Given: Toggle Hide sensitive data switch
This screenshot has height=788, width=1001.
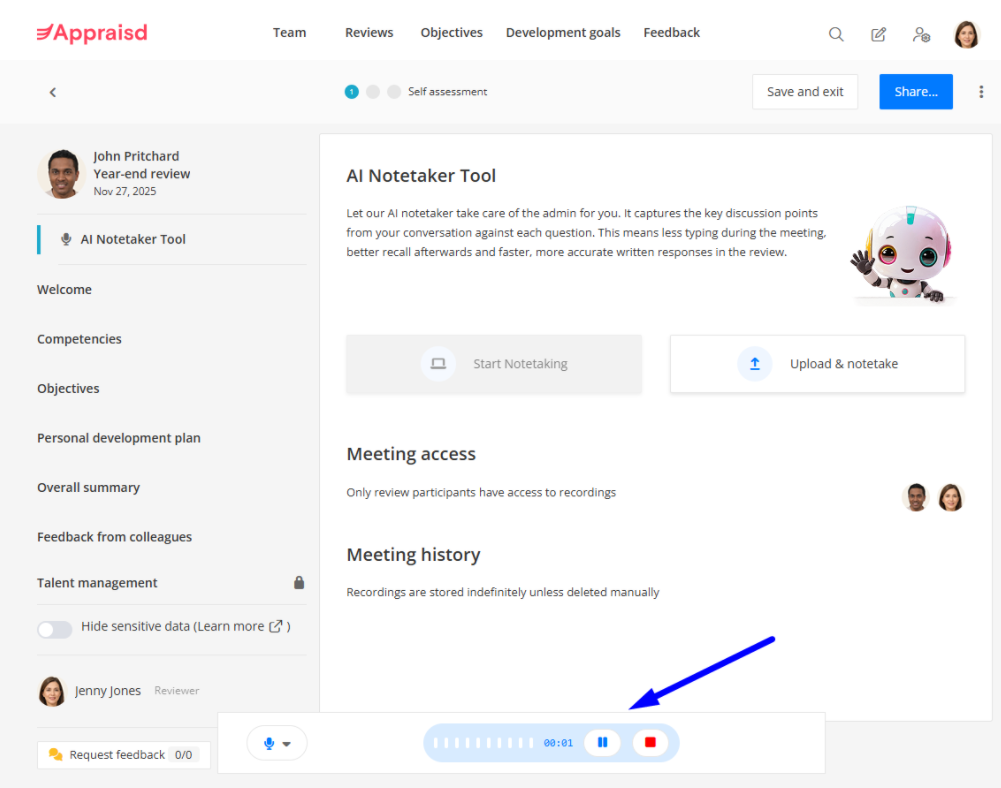Looking at the screenshot, I should pyautogui.click(x=55, y=629).
